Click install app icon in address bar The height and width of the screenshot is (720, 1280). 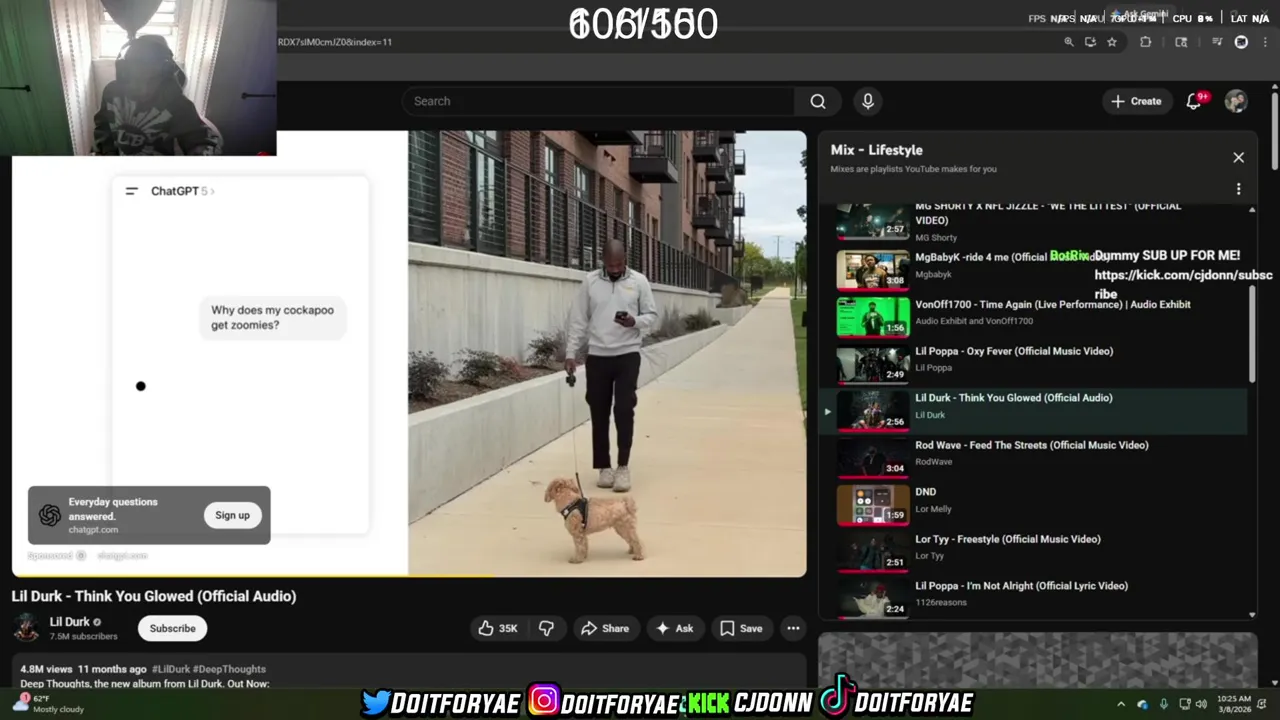coord(1090,42)
